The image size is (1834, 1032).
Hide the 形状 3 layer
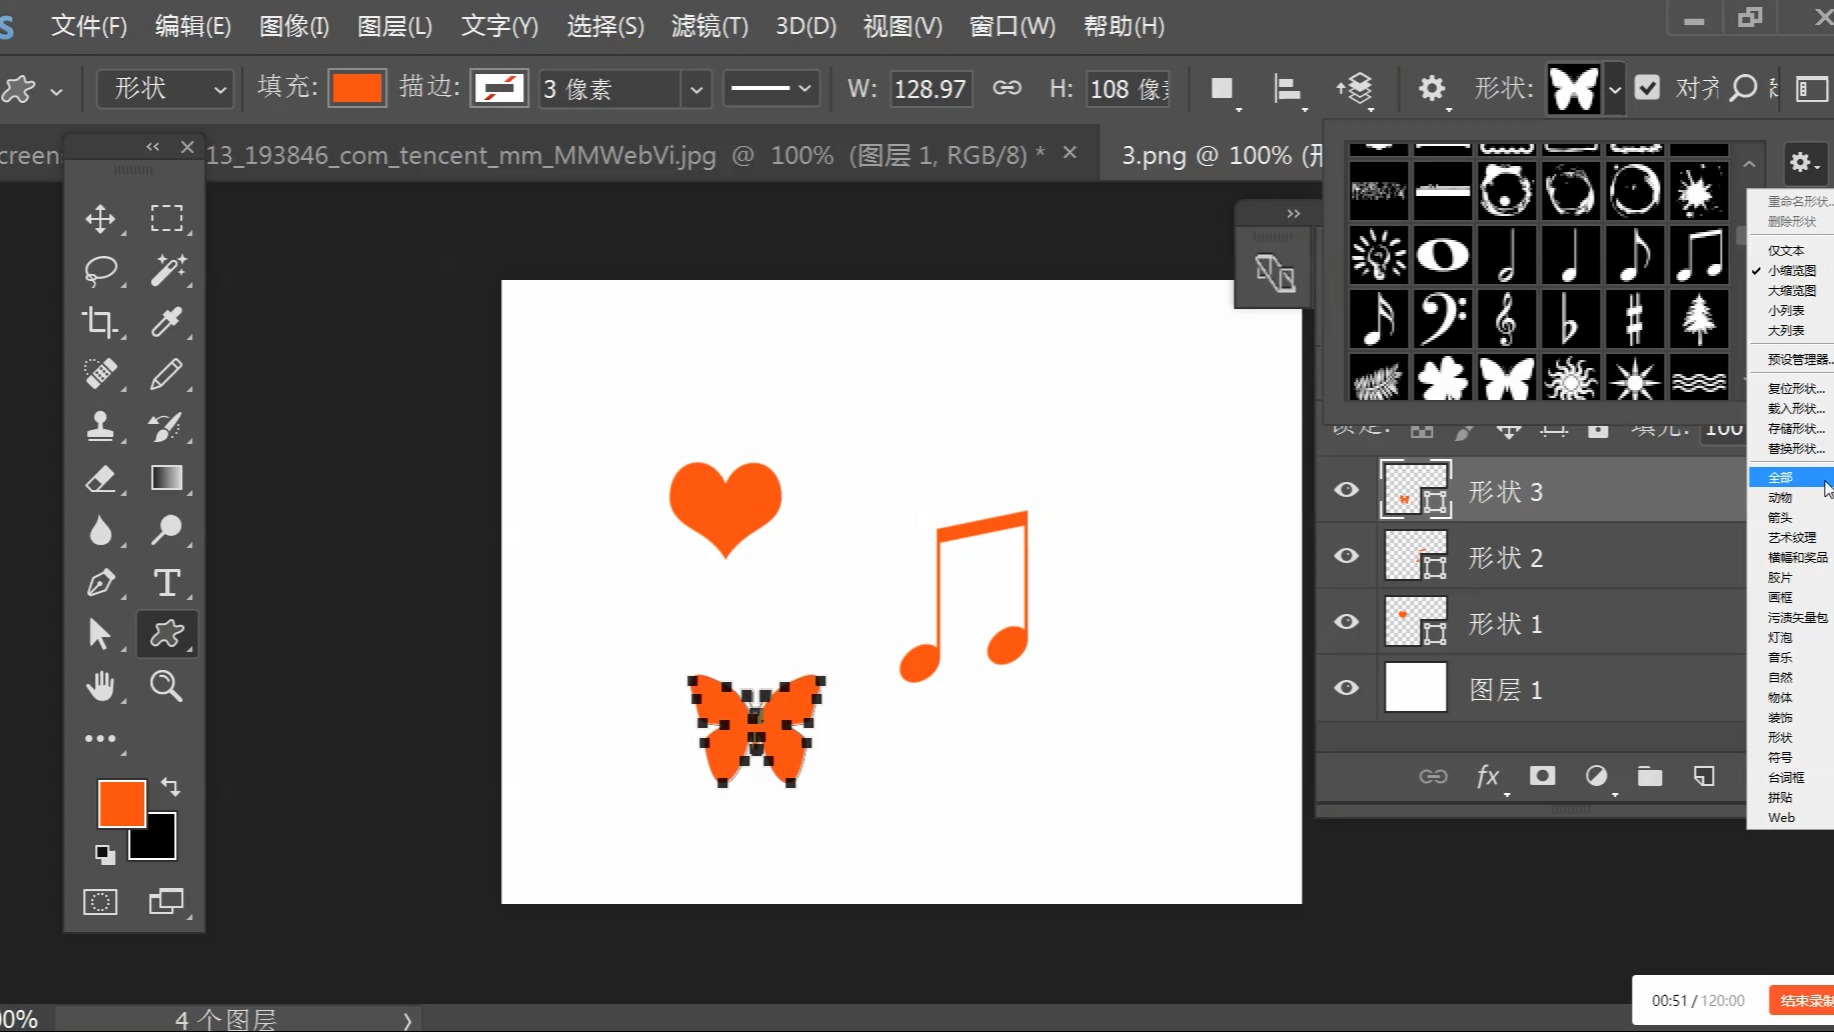[x=1347, y=490]
